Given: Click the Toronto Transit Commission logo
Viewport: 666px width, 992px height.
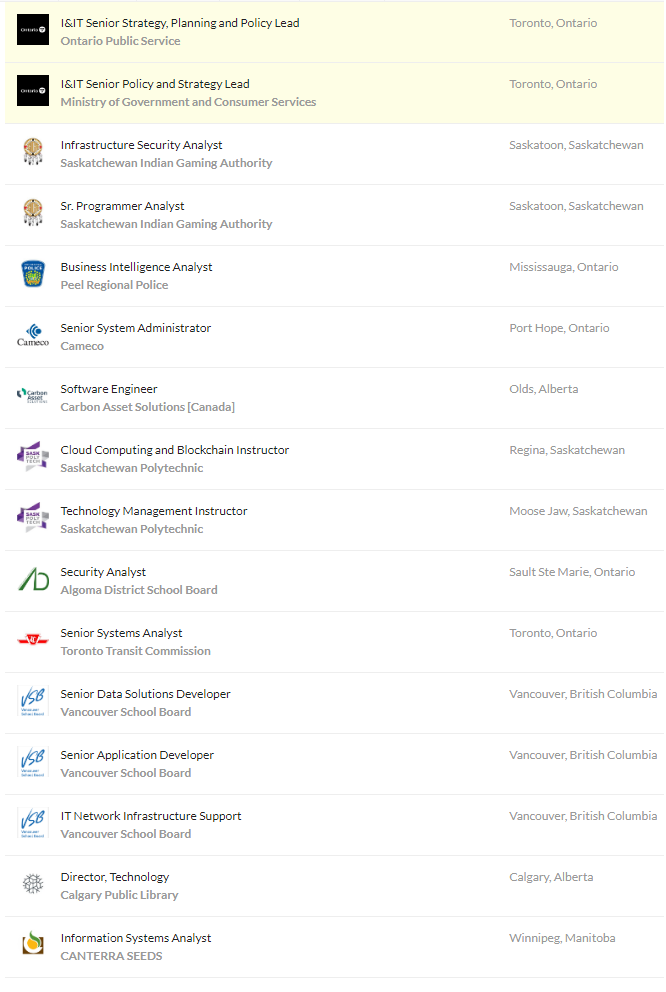Looking at the screenshot, I should coord(33,640).
